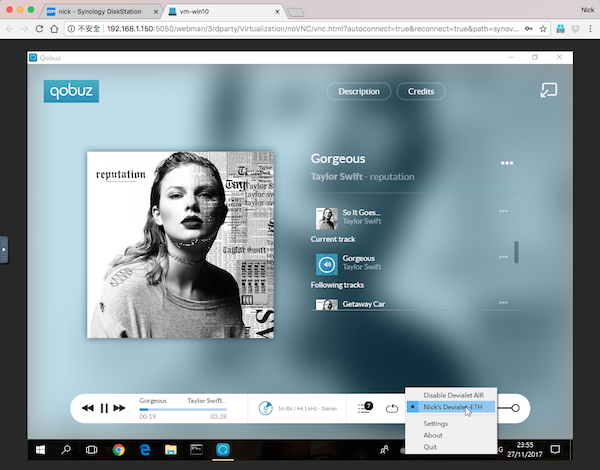Select So It Goes... track thumbnail
Image resolution: width=600 pixels, height=470 pixels.
pyautogui.click(x=327, y=219)
